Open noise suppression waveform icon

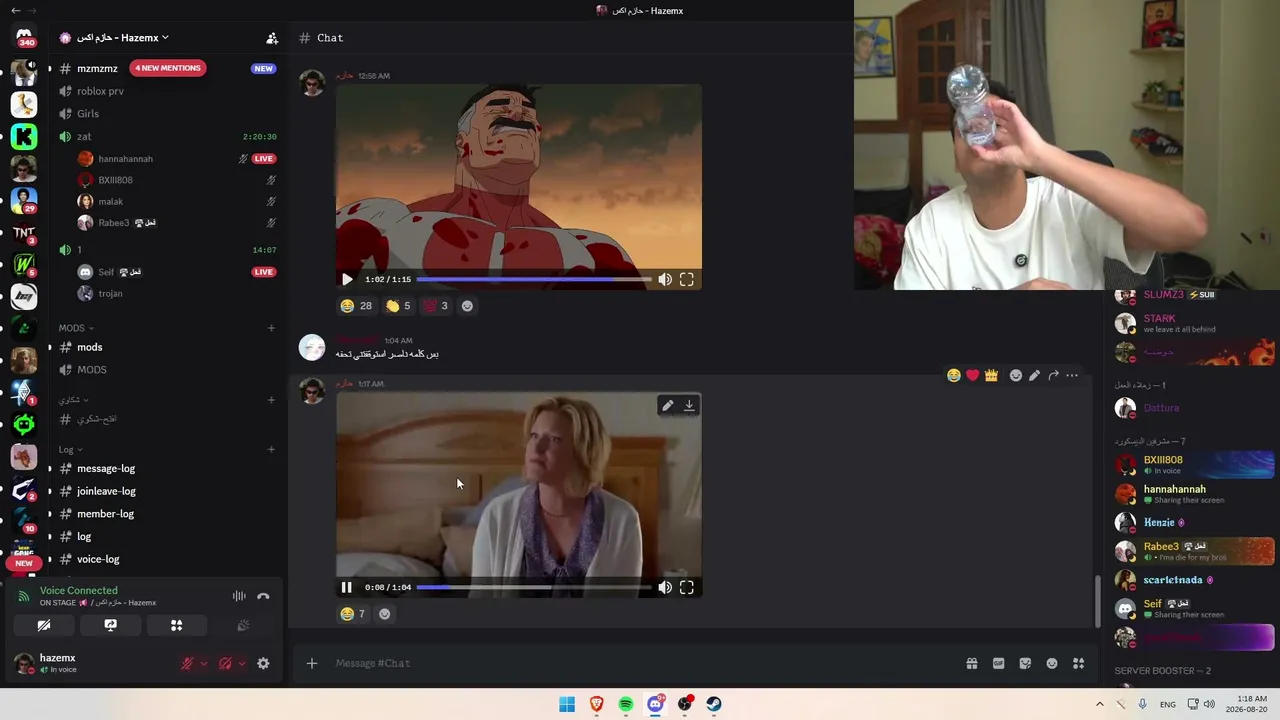239,596
